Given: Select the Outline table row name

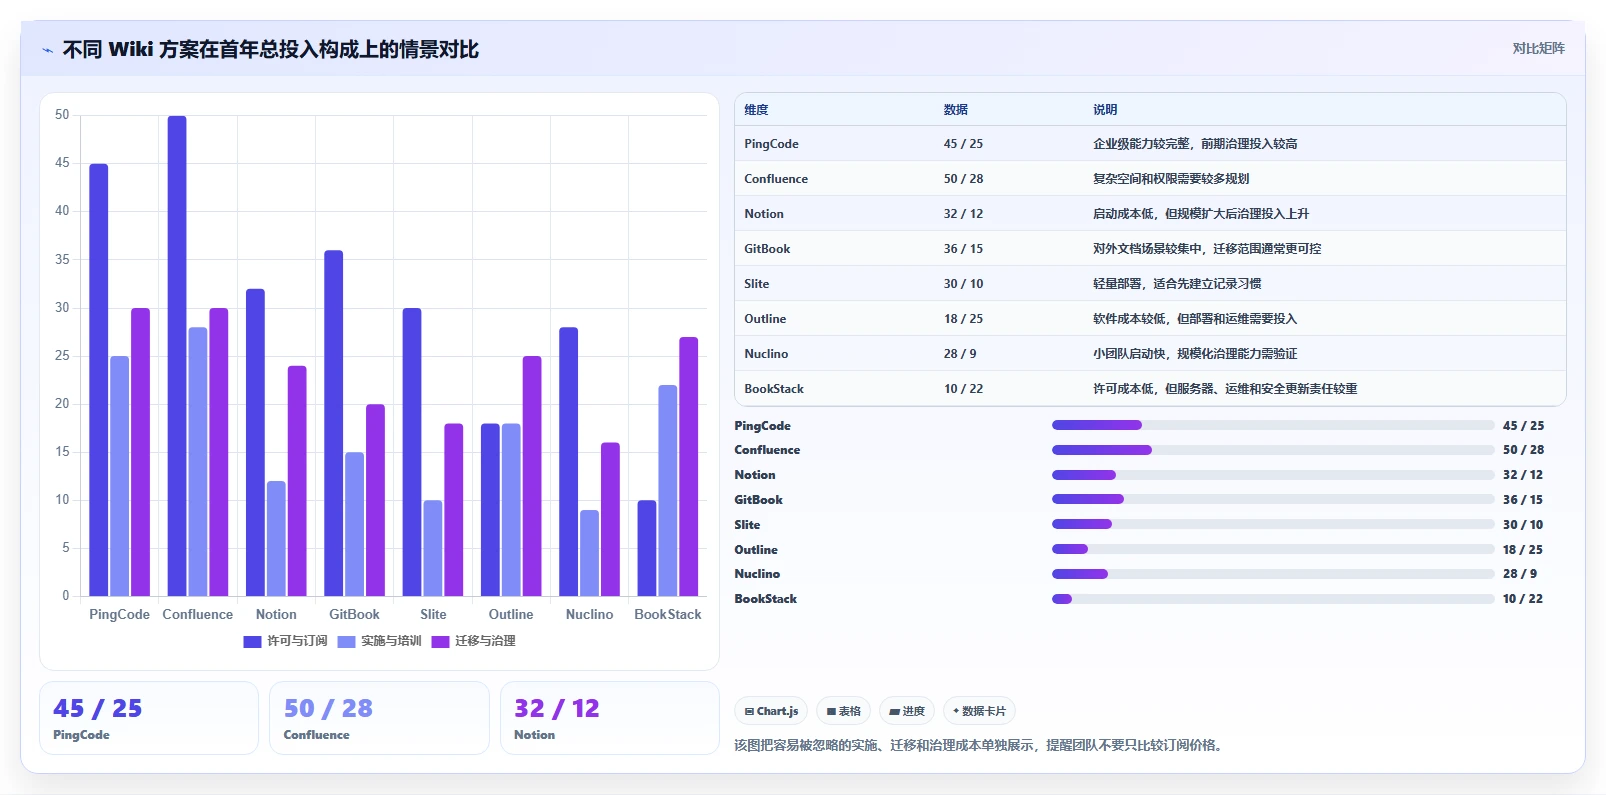Looking at the screenshot, I should [x=765, y=319].
